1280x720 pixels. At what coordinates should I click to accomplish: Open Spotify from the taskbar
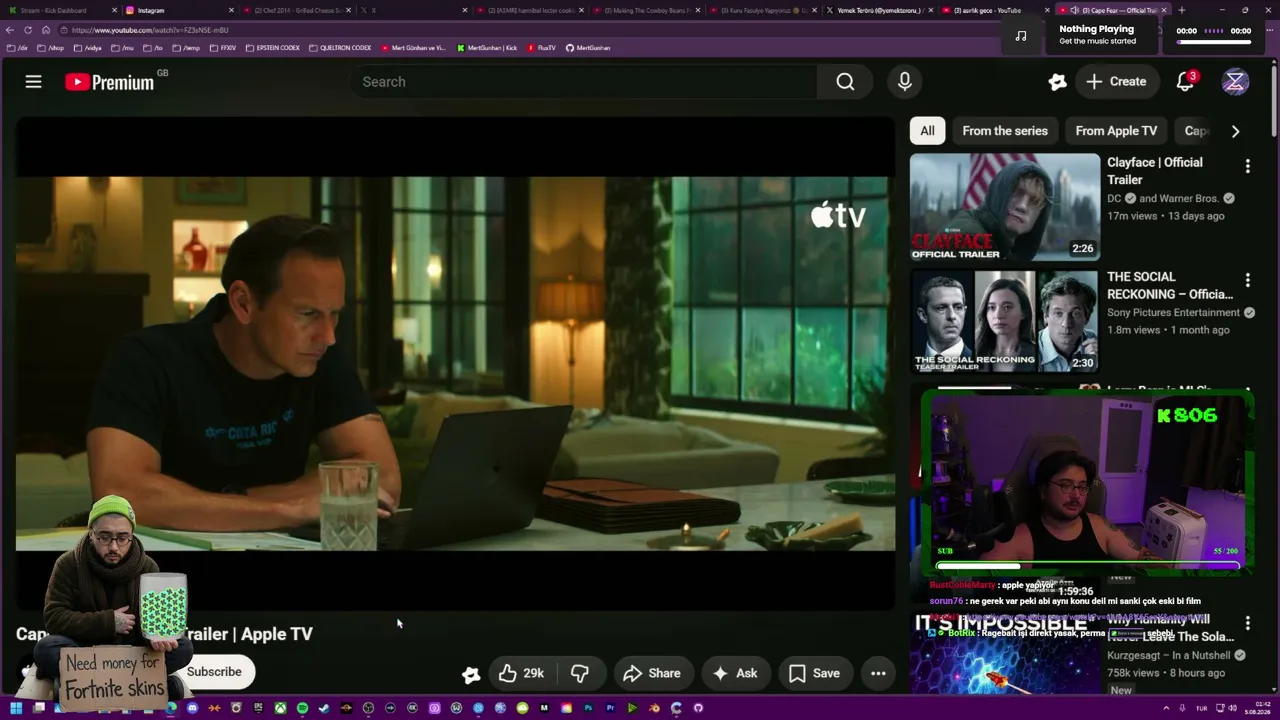click(302, 708)
